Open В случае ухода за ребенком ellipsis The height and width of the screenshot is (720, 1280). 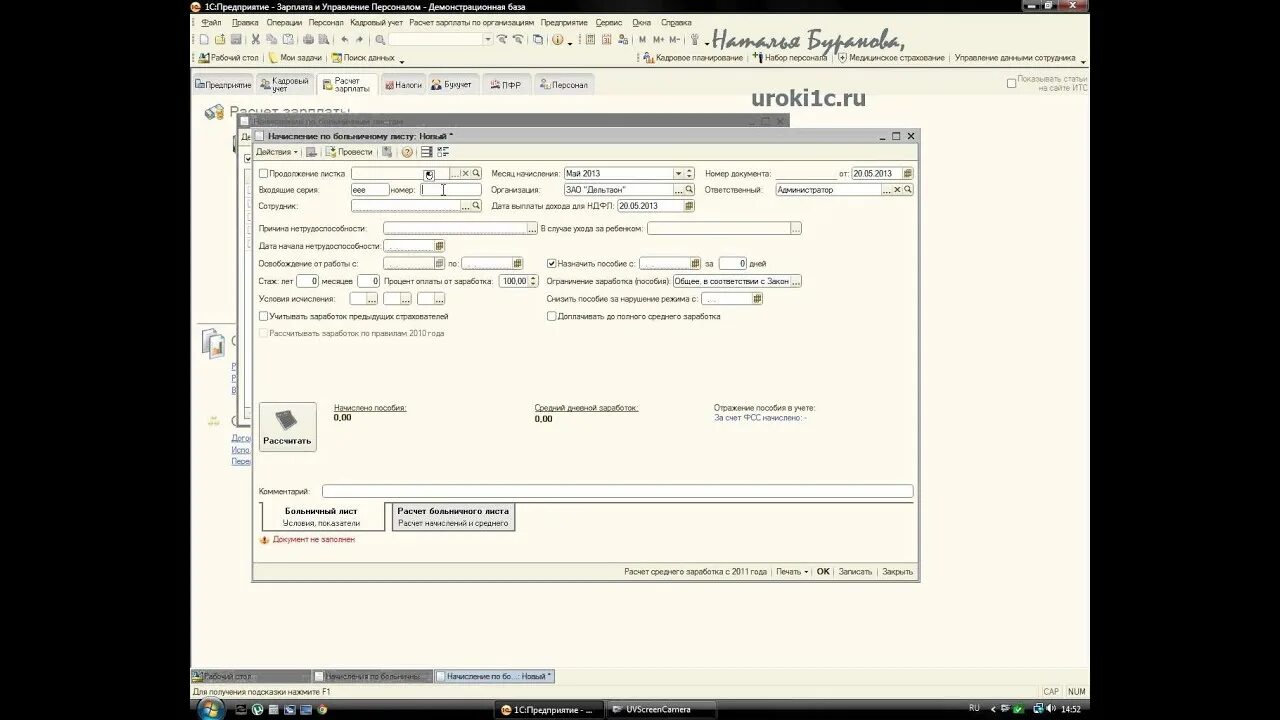pyautogui.click(x=796, y=229)
